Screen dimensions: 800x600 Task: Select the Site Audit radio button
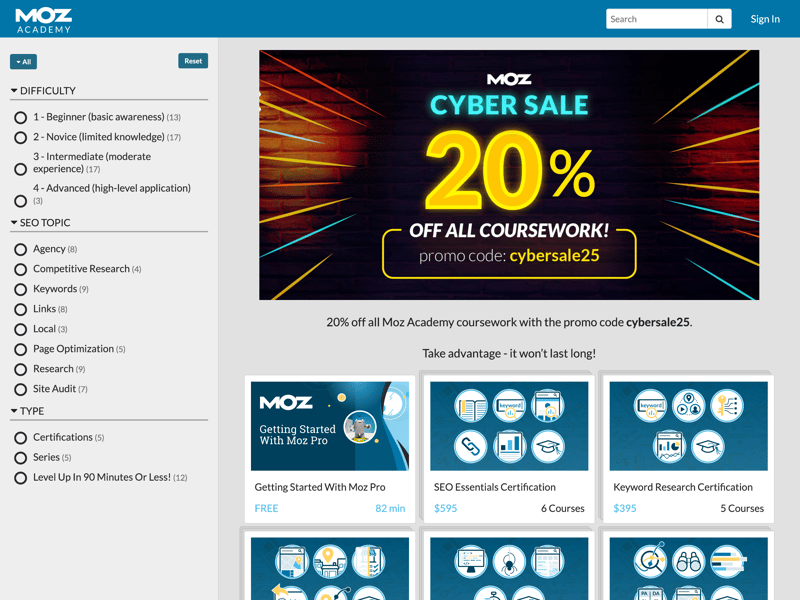point(20,390)
